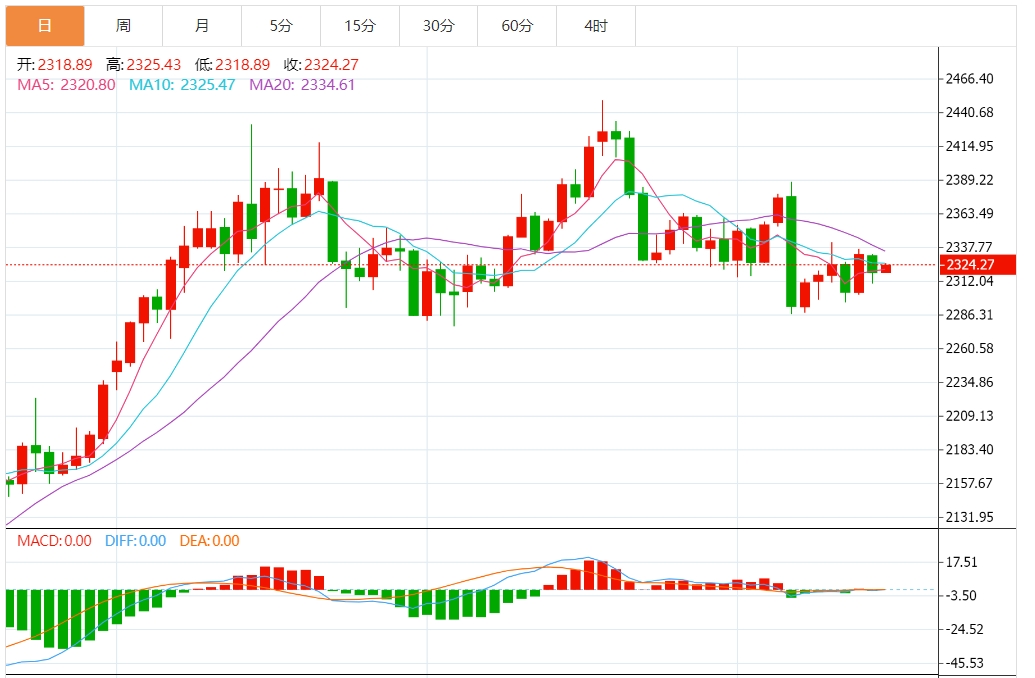Click the latest candlestick at the chart's right end
This screenshot has width=1035, height=678.
[886, 269]
